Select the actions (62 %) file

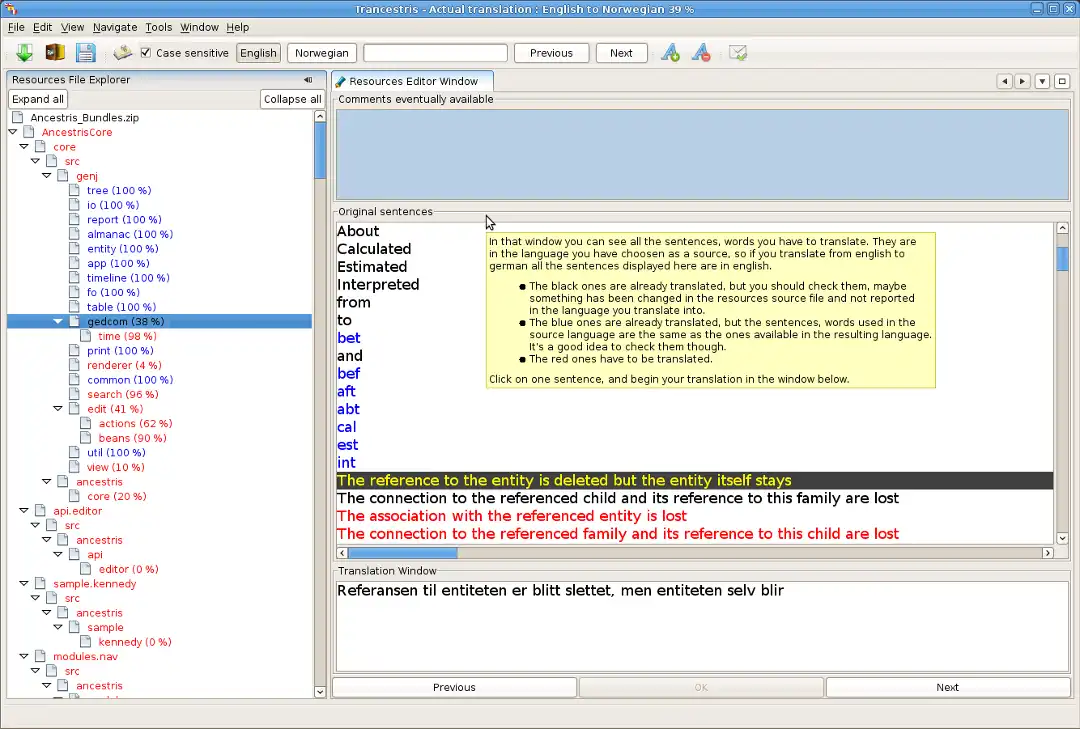(x=135, y=424)
